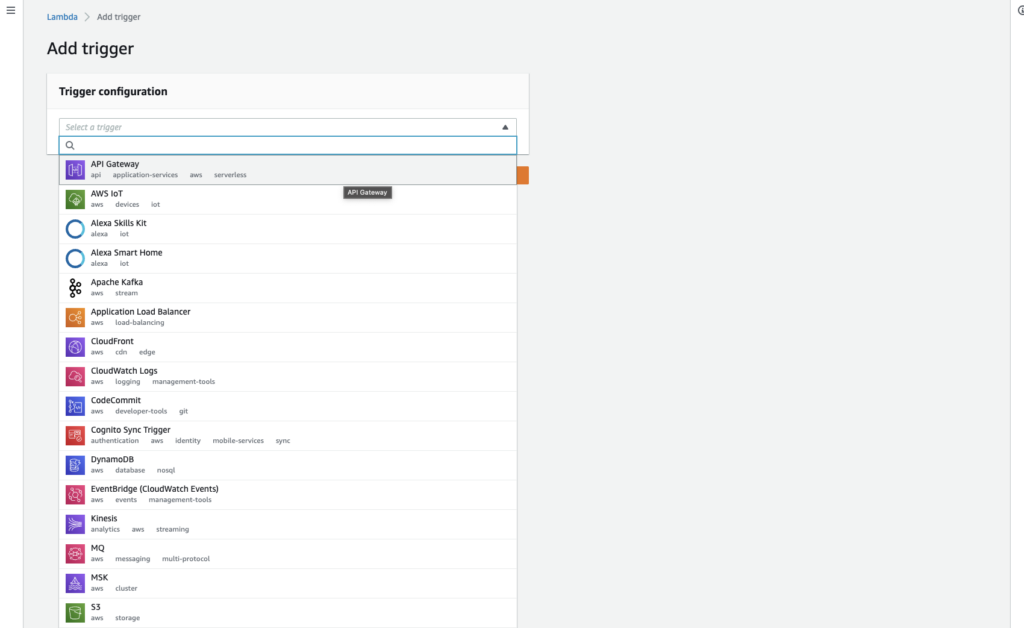Click the EventBridge (CloudWatch Events) icon
The width and height of the screenshot is (1024, 628).
75,494
